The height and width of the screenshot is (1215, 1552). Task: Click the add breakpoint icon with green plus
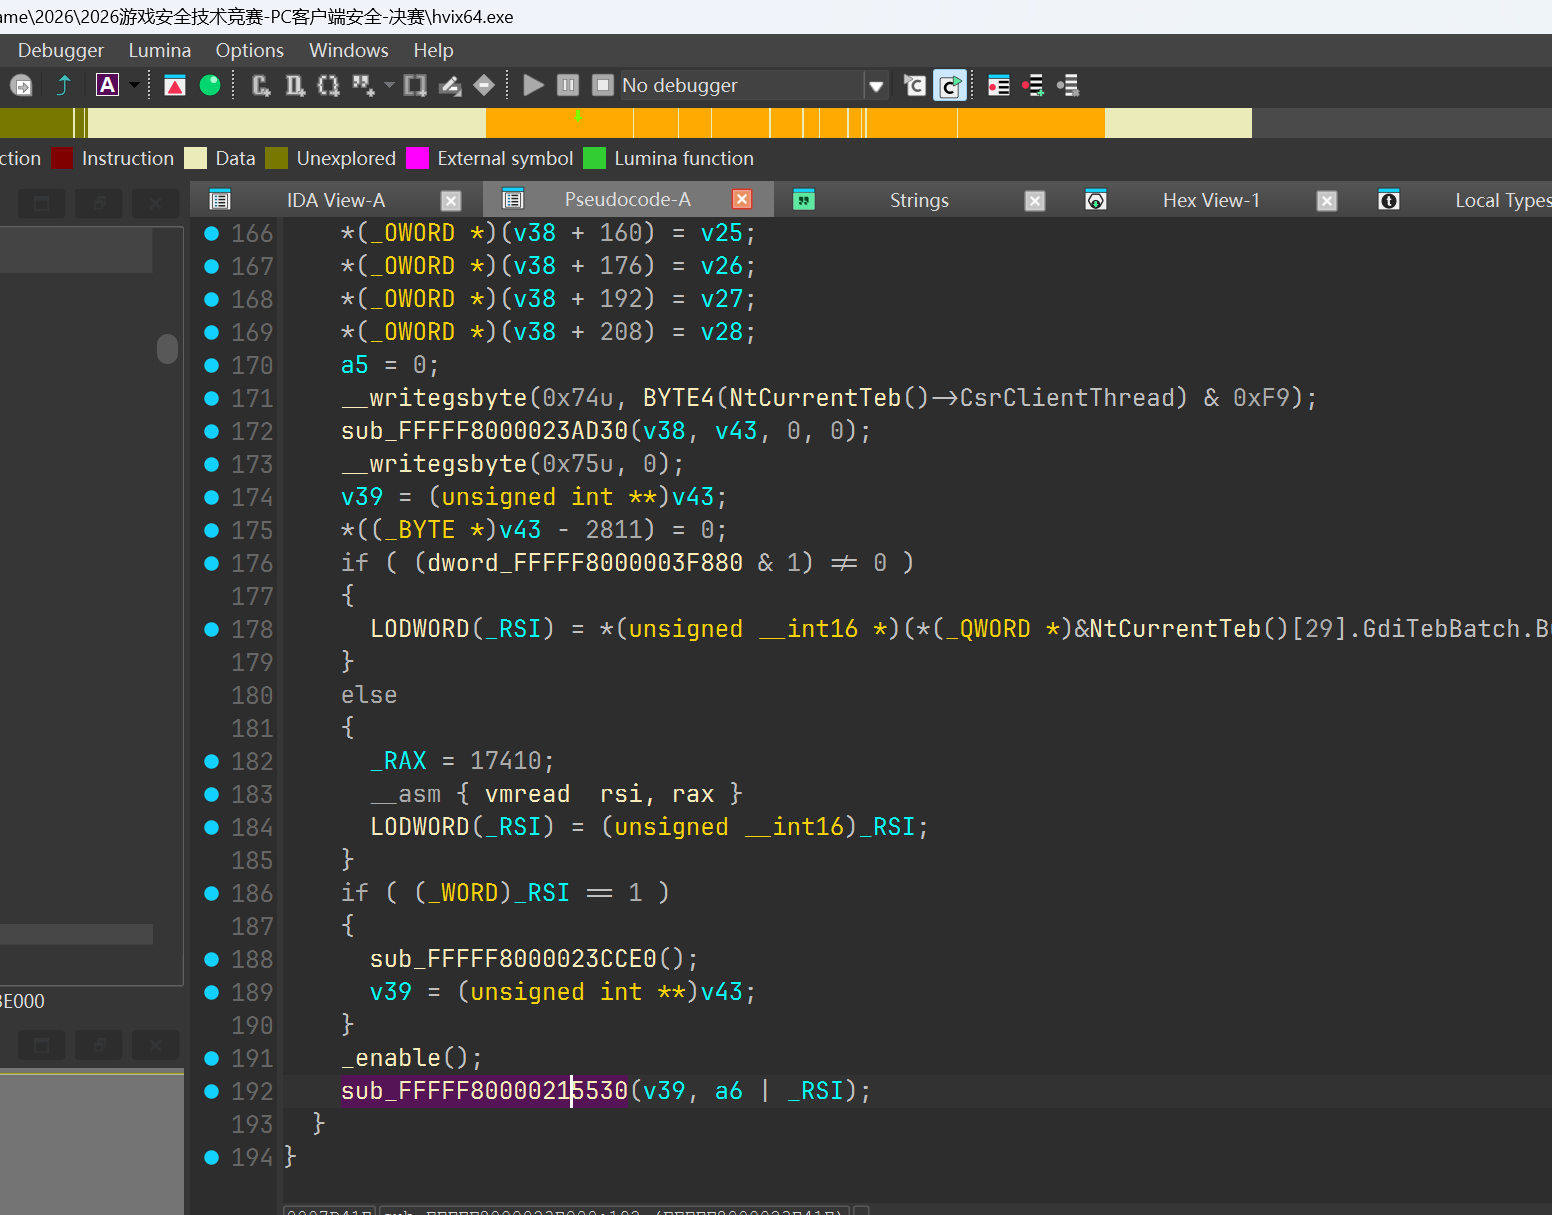click(x=1033, y=86)
